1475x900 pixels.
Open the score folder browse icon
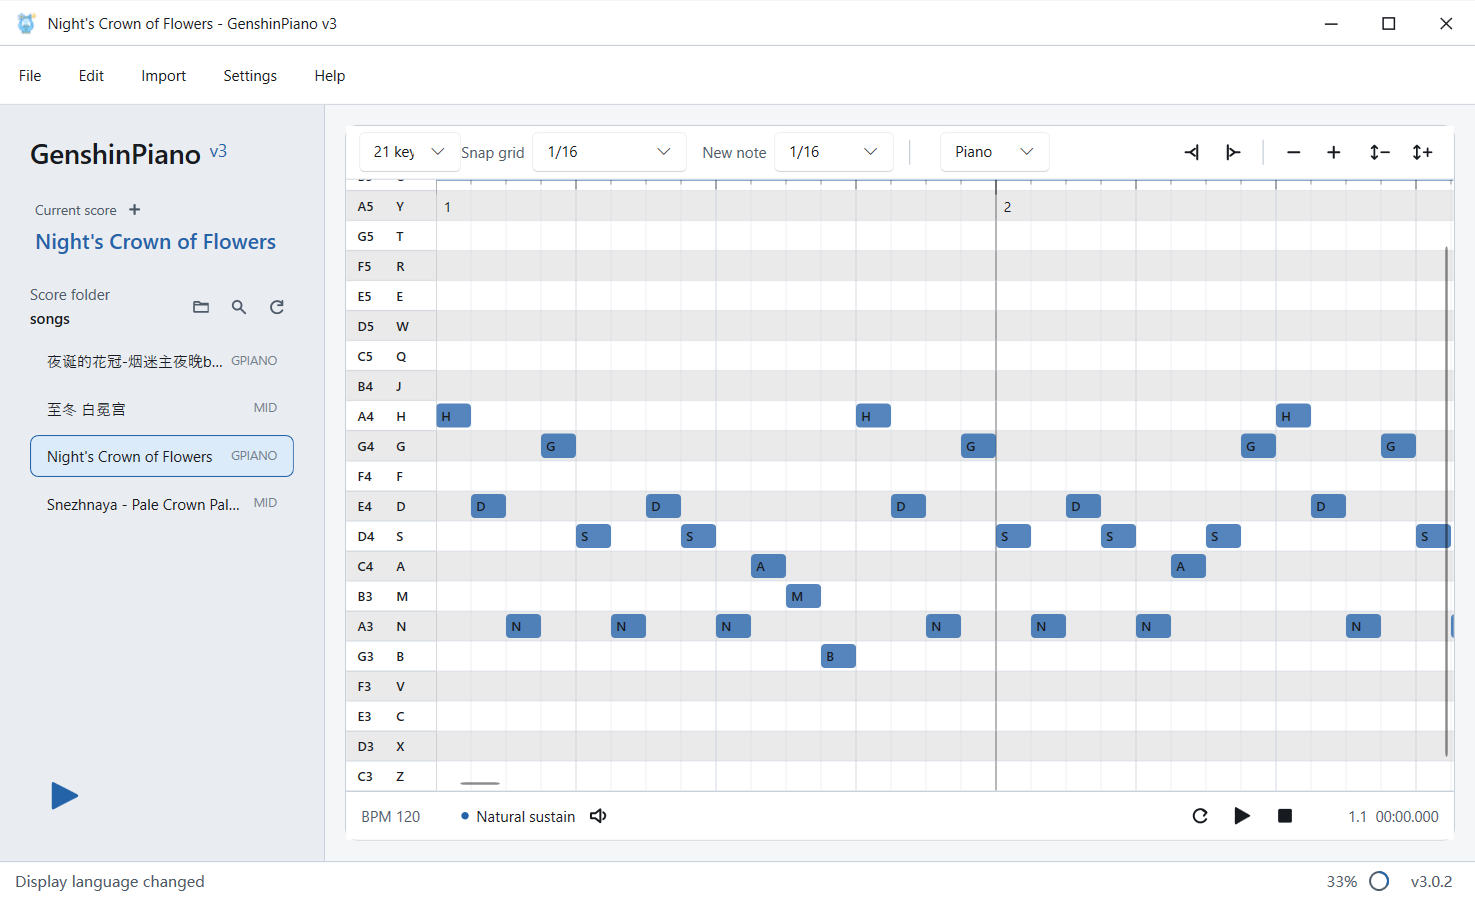tap(201, 307)
